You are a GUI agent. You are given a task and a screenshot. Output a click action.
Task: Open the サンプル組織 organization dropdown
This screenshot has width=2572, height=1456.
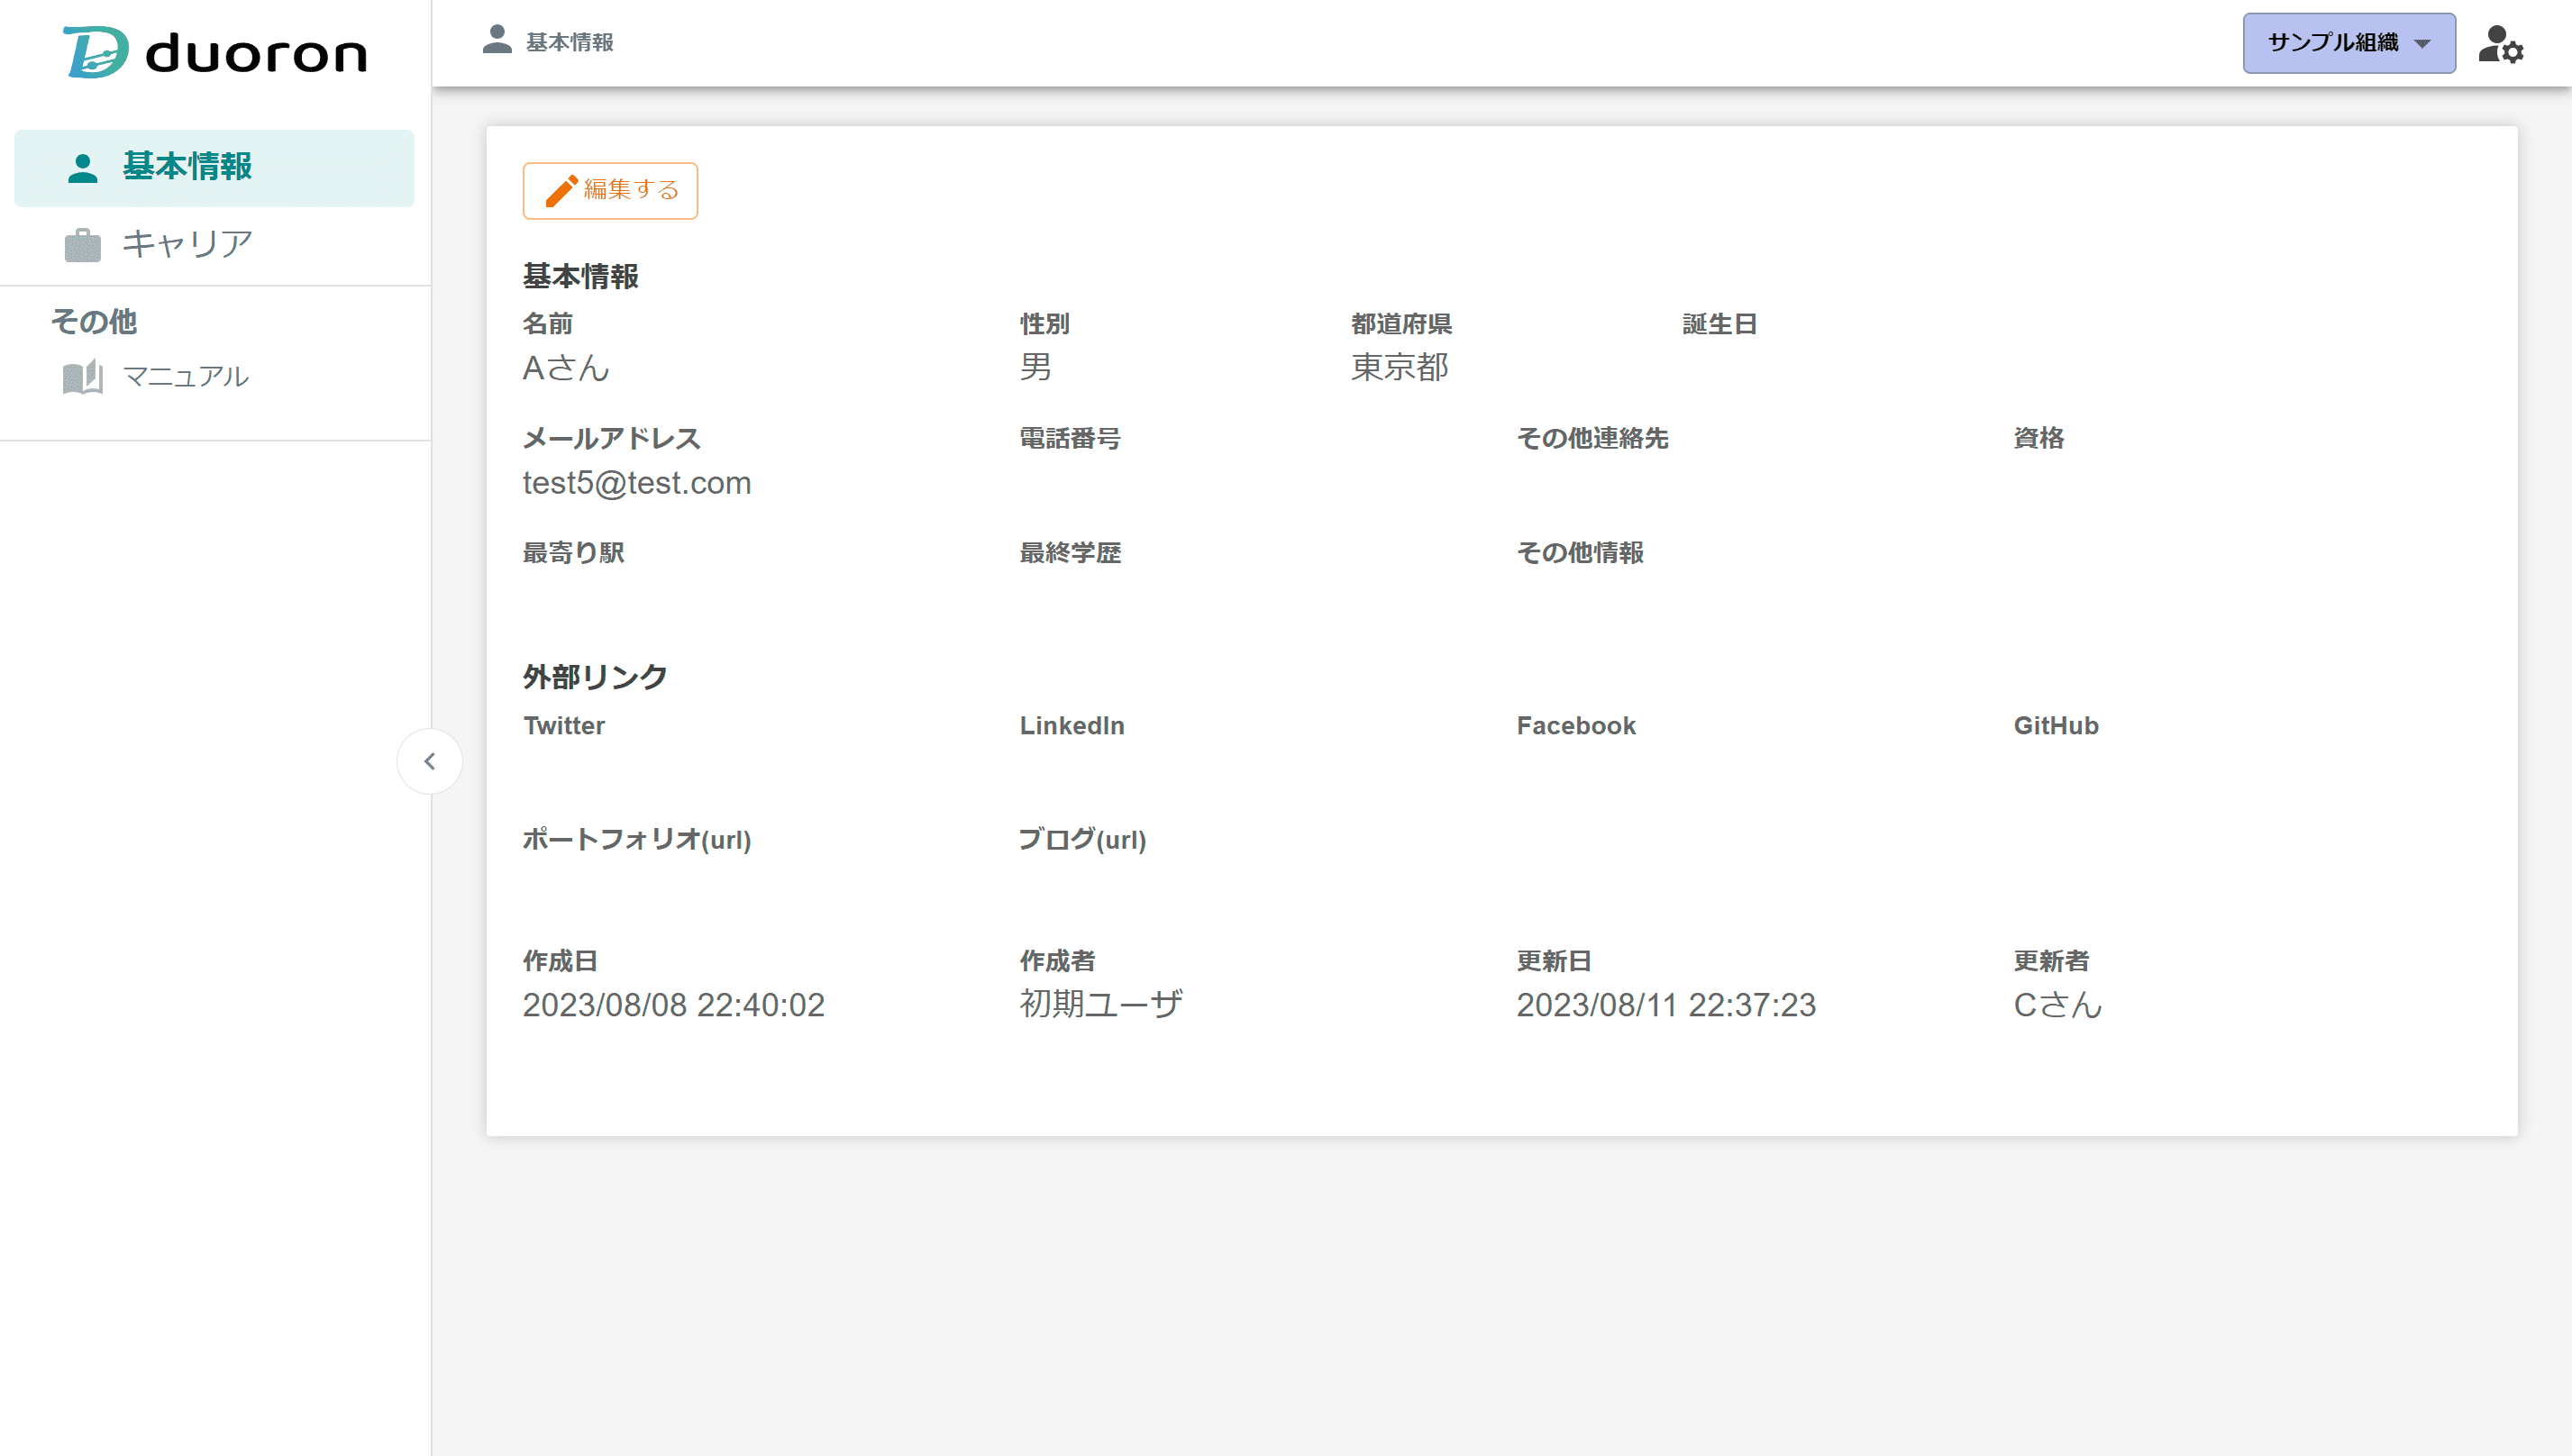2349,43
